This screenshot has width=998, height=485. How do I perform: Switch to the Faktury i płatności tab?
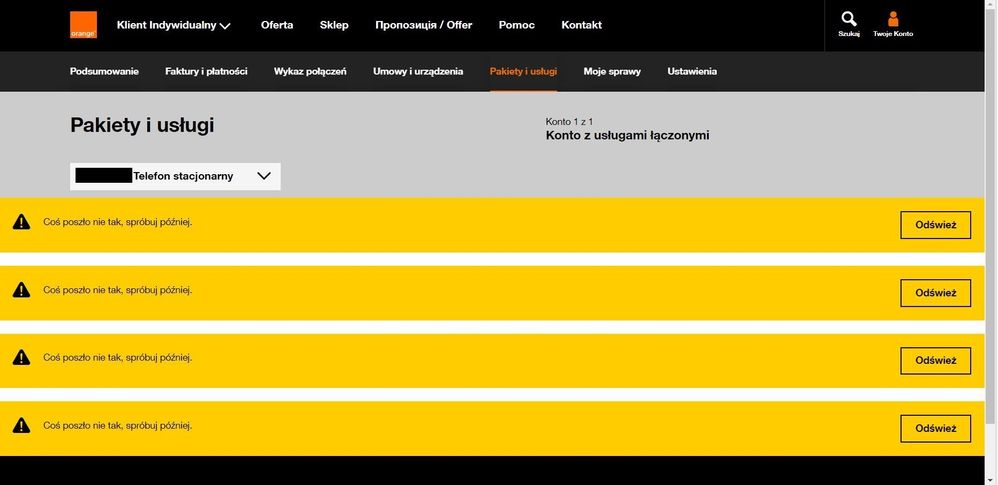pos(206,71)
